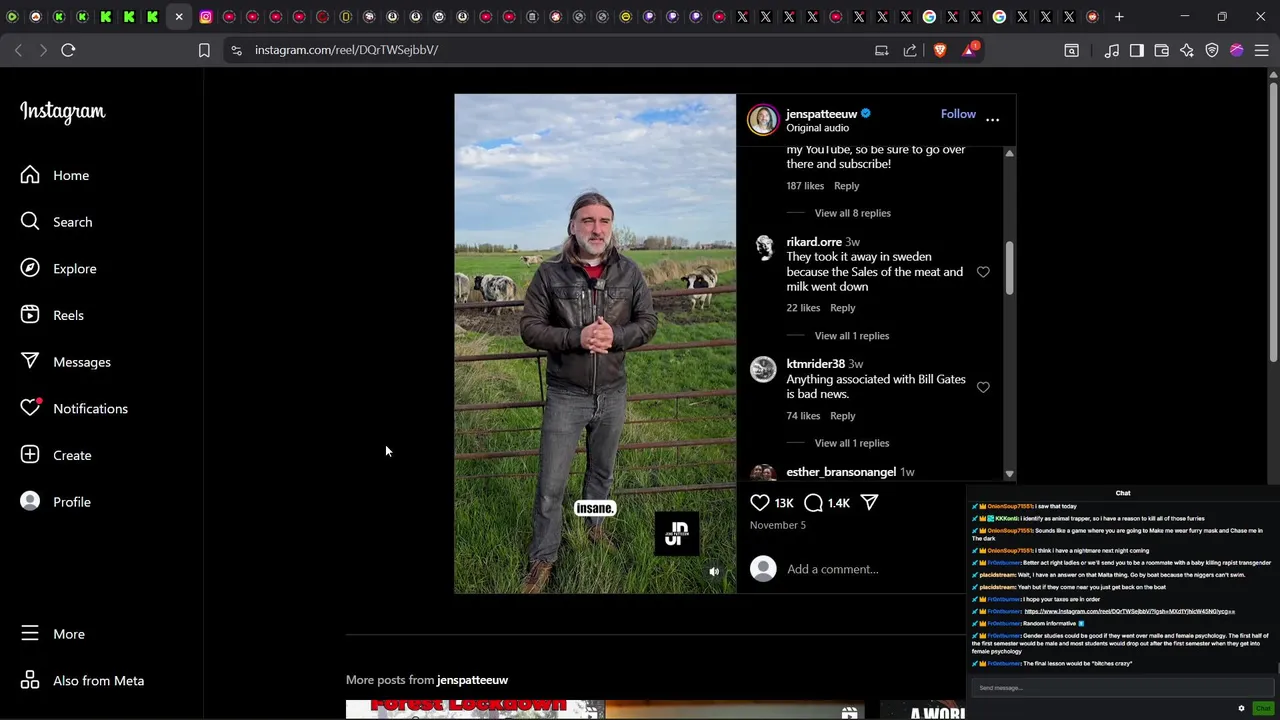
Task: Open the 187 likes count
Action: pyautogui.click(x=805, y=186)
